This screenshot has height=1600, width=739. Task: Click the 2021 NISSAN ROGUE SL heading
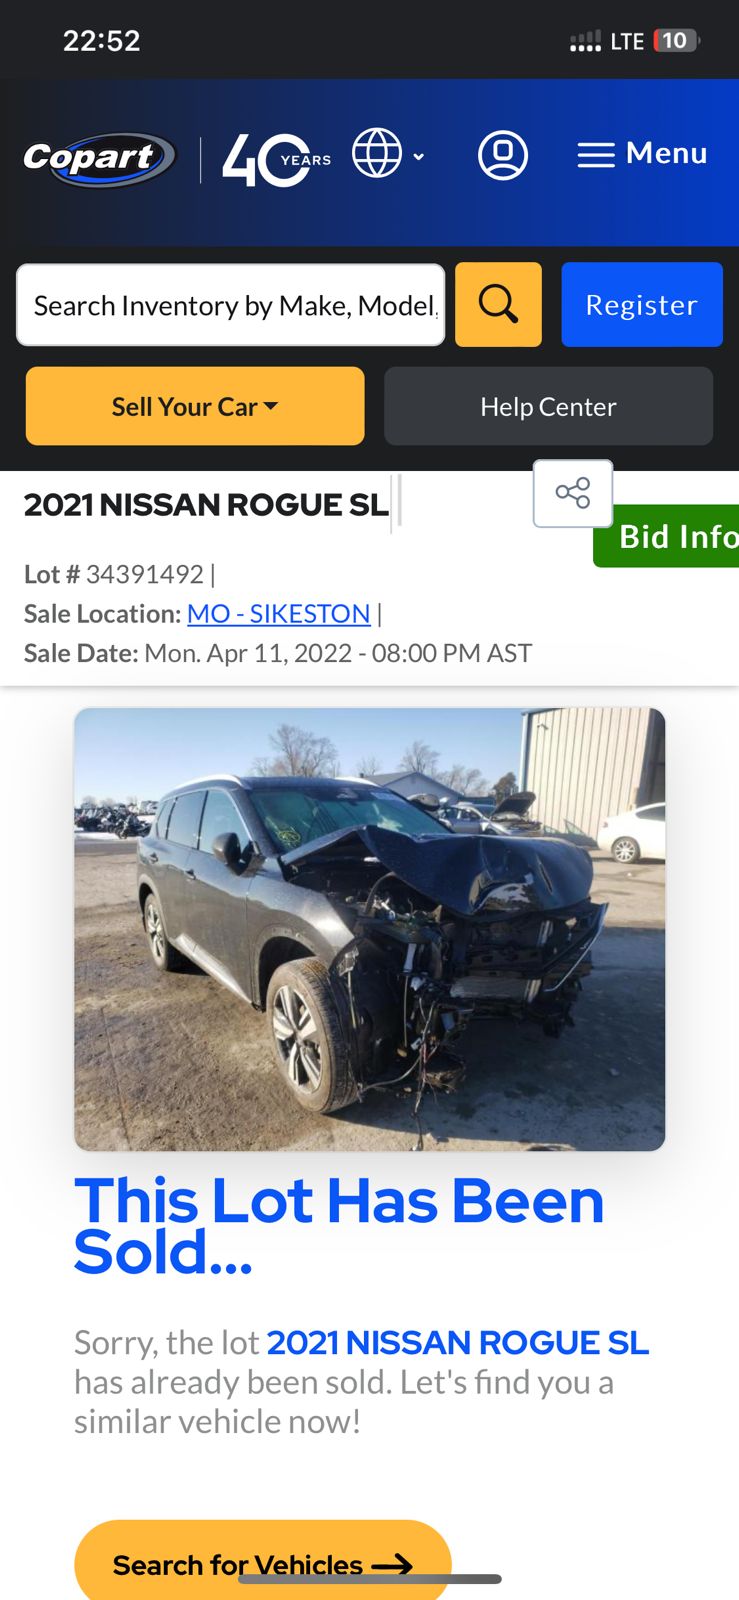point(206,505)
